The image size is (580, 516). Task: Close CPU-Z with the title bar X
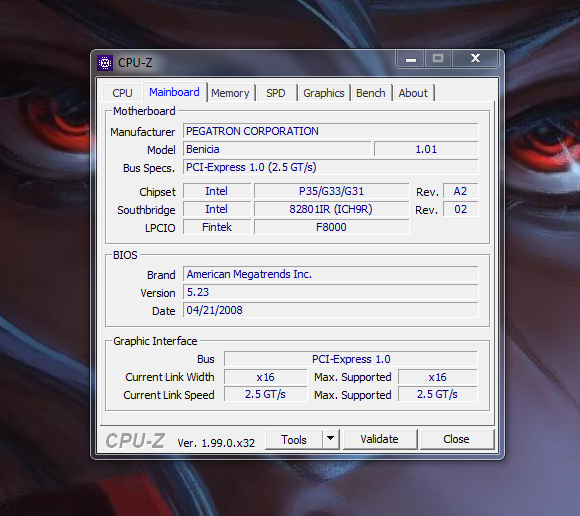pos(475,58)
